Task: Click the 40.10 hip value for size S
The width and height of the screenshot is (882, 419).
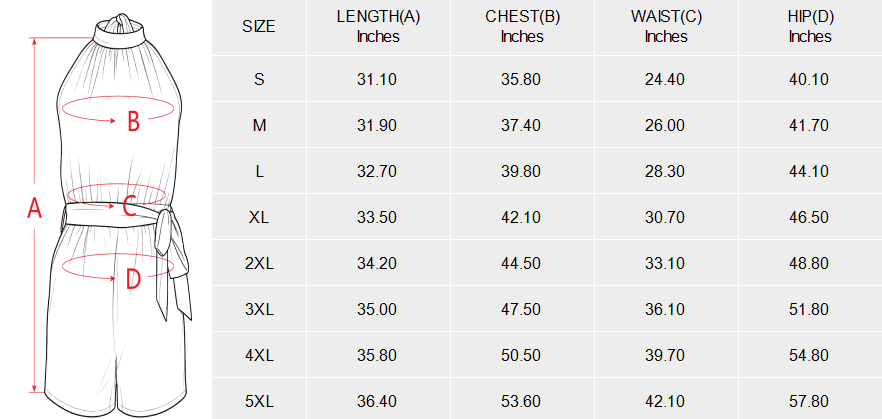Action: point(809,80)
